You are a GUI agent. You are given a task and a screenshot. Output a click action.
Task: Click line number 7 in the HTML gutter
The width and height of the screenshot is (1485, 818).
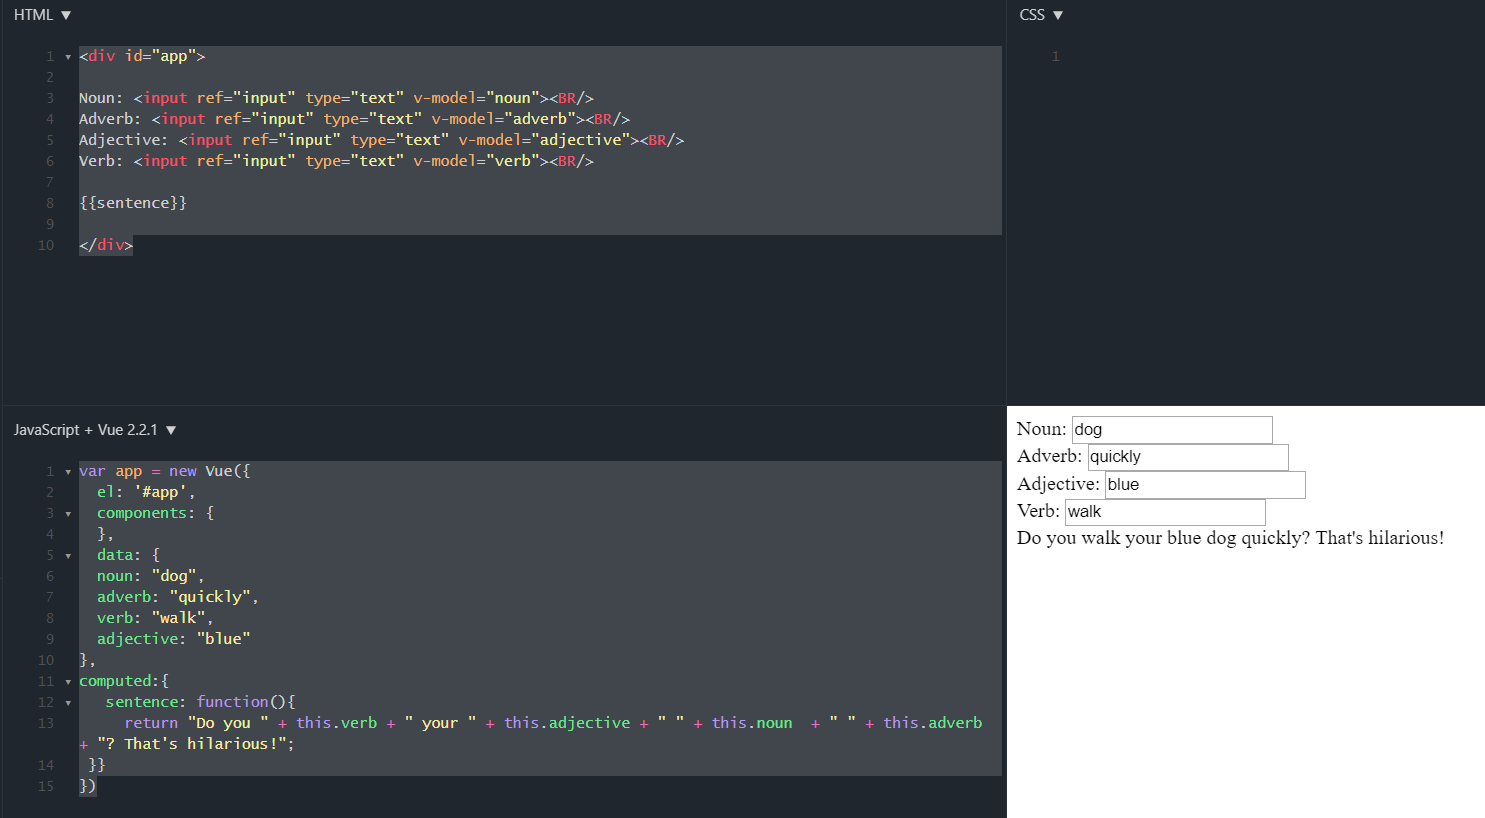[50, 182]
